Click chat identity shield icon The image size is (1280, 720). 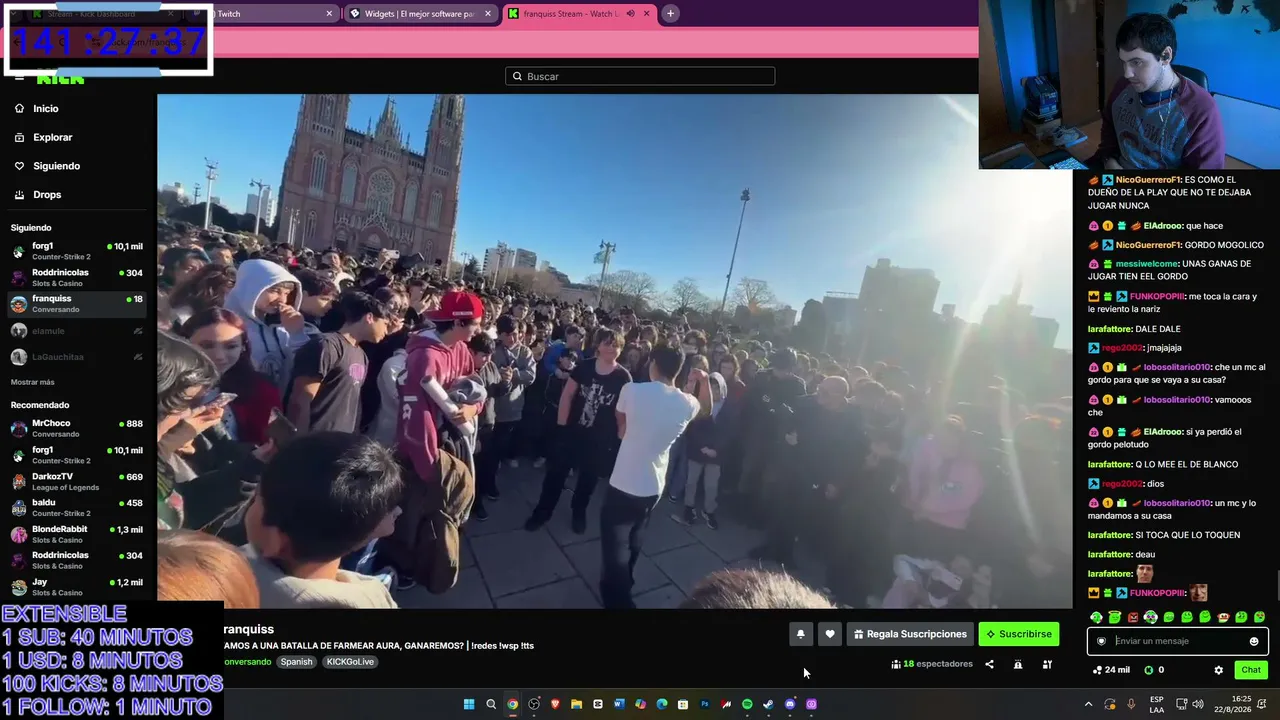click(x=1101, y=642)
